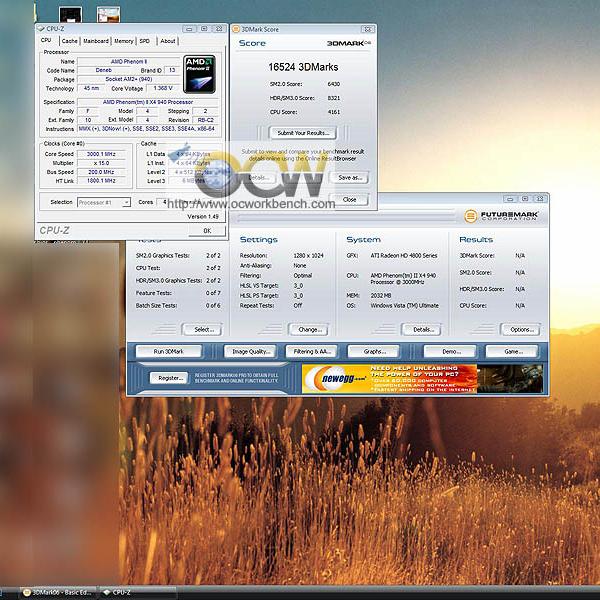Click Options button under Results
The height and width of the screenshot is (600, 600).
point(522,329)
